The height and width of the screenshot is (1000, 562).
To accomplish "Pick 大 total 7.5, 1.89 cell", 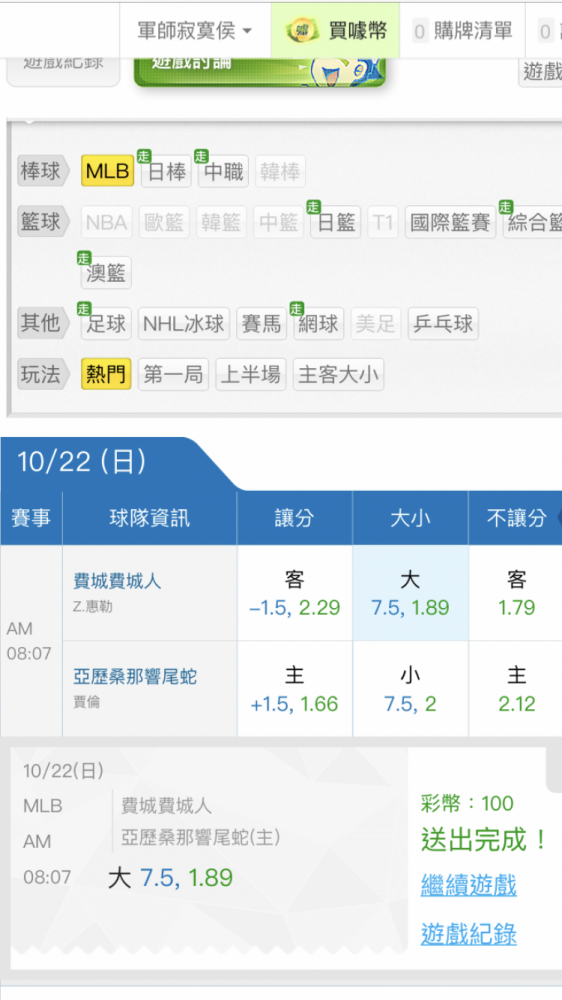I will click(410, 593).
